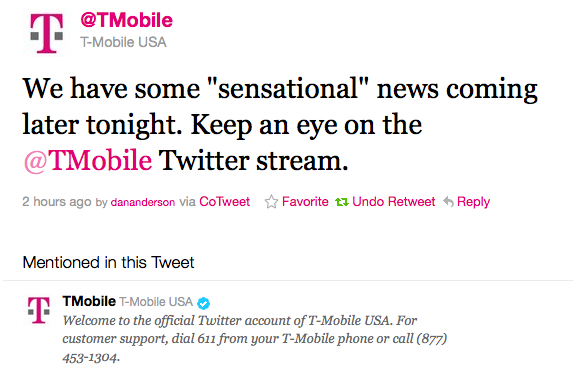
Task: Open the dananderson author link
Action: point(143,202)
